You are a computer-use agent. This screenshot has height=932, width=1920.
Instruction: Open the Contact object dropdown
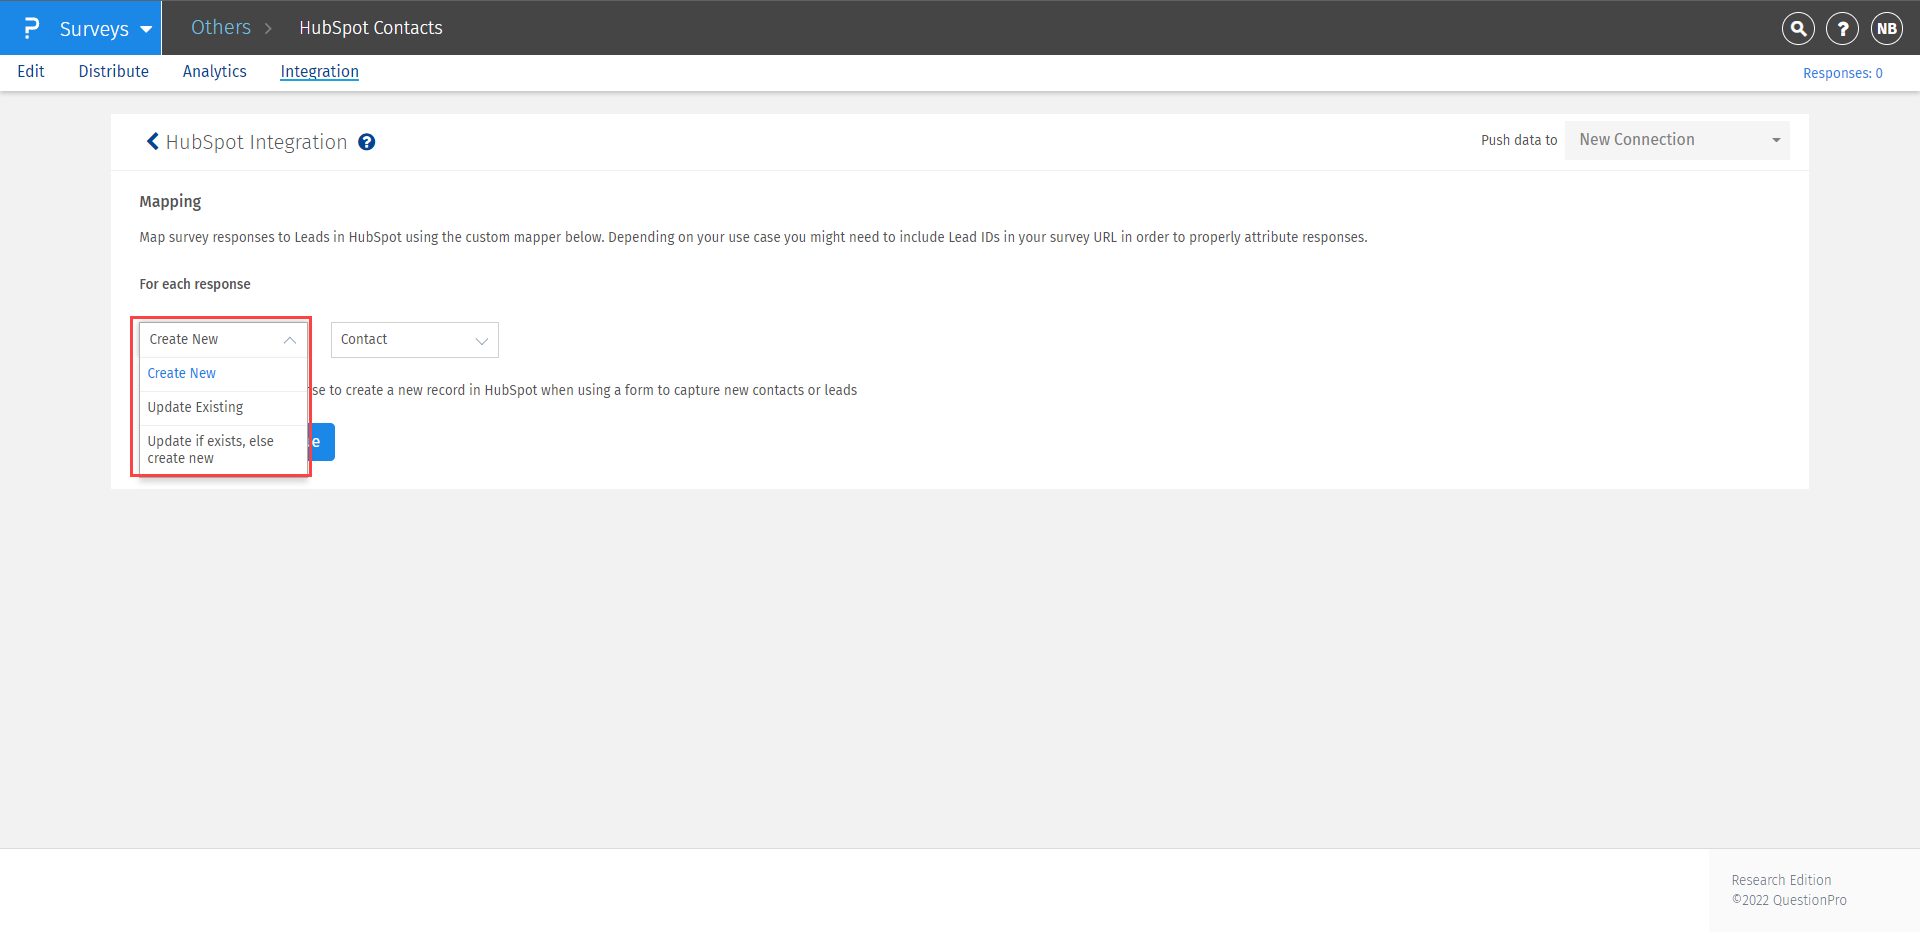click(x=415, y=340)
